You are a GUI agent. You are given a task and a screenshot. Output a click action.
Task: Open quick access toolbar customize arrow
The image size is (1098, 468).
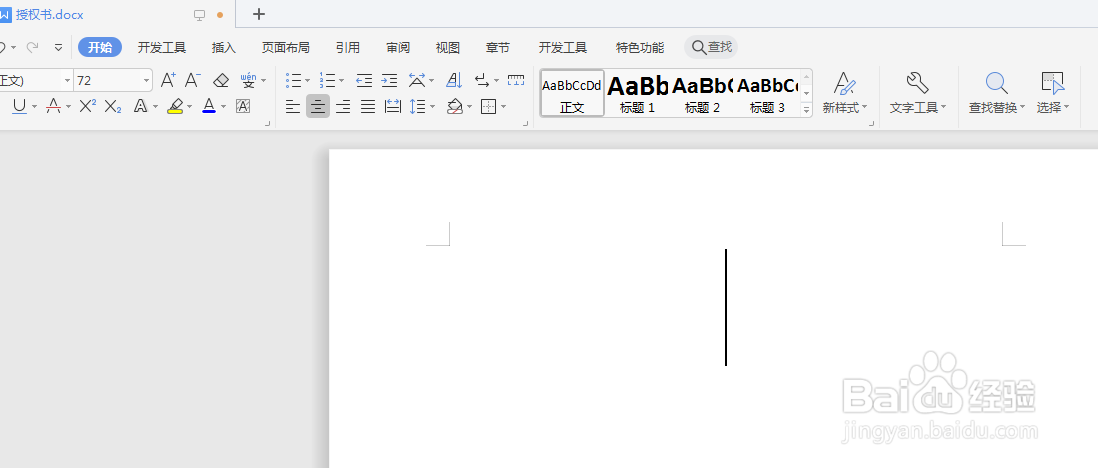pos(58,48)
